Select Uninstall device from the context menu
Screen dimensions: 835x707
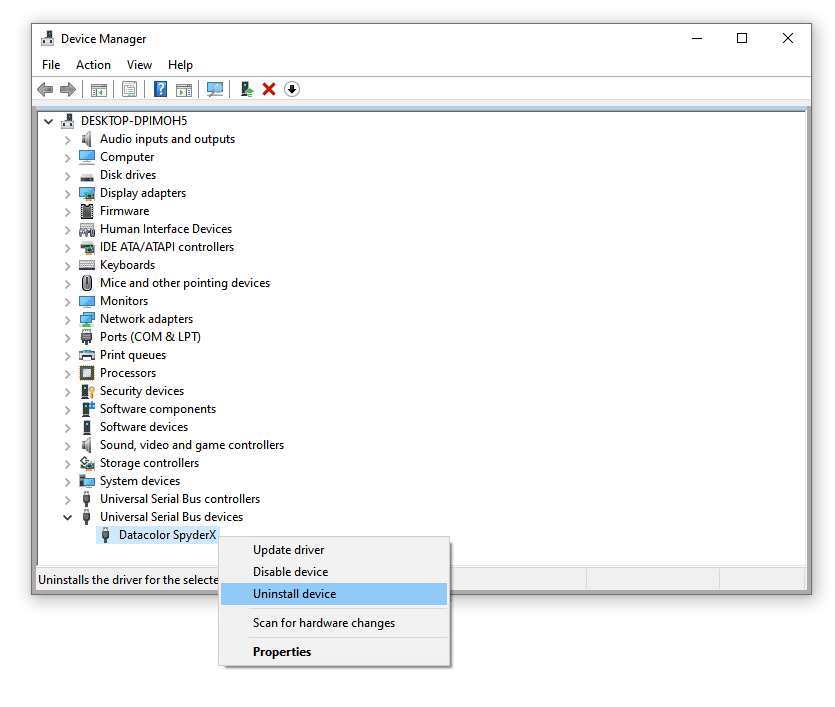pos(292,593)
